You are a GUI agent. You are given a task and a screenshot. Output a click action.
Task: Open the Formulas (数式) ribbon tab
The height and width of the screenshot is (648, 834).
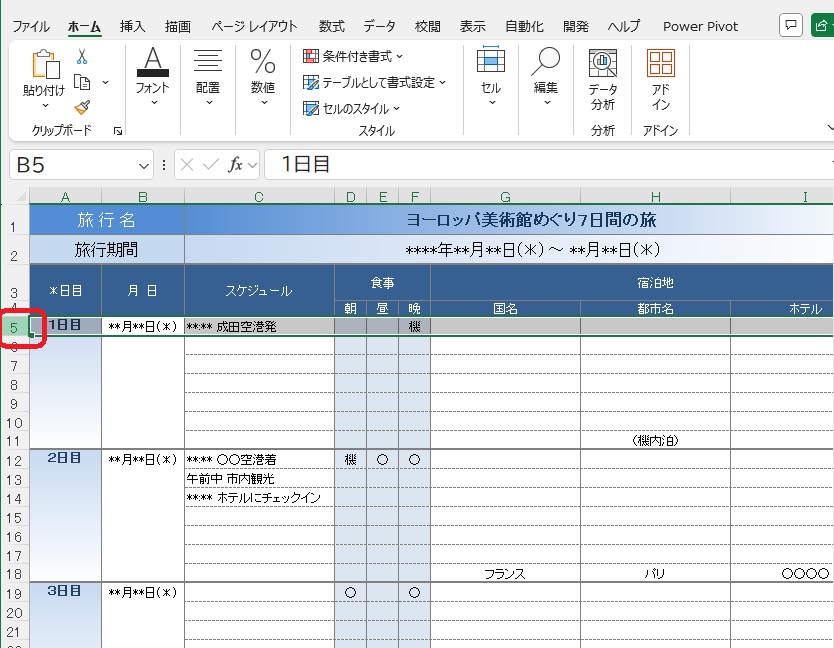[331, 26]
